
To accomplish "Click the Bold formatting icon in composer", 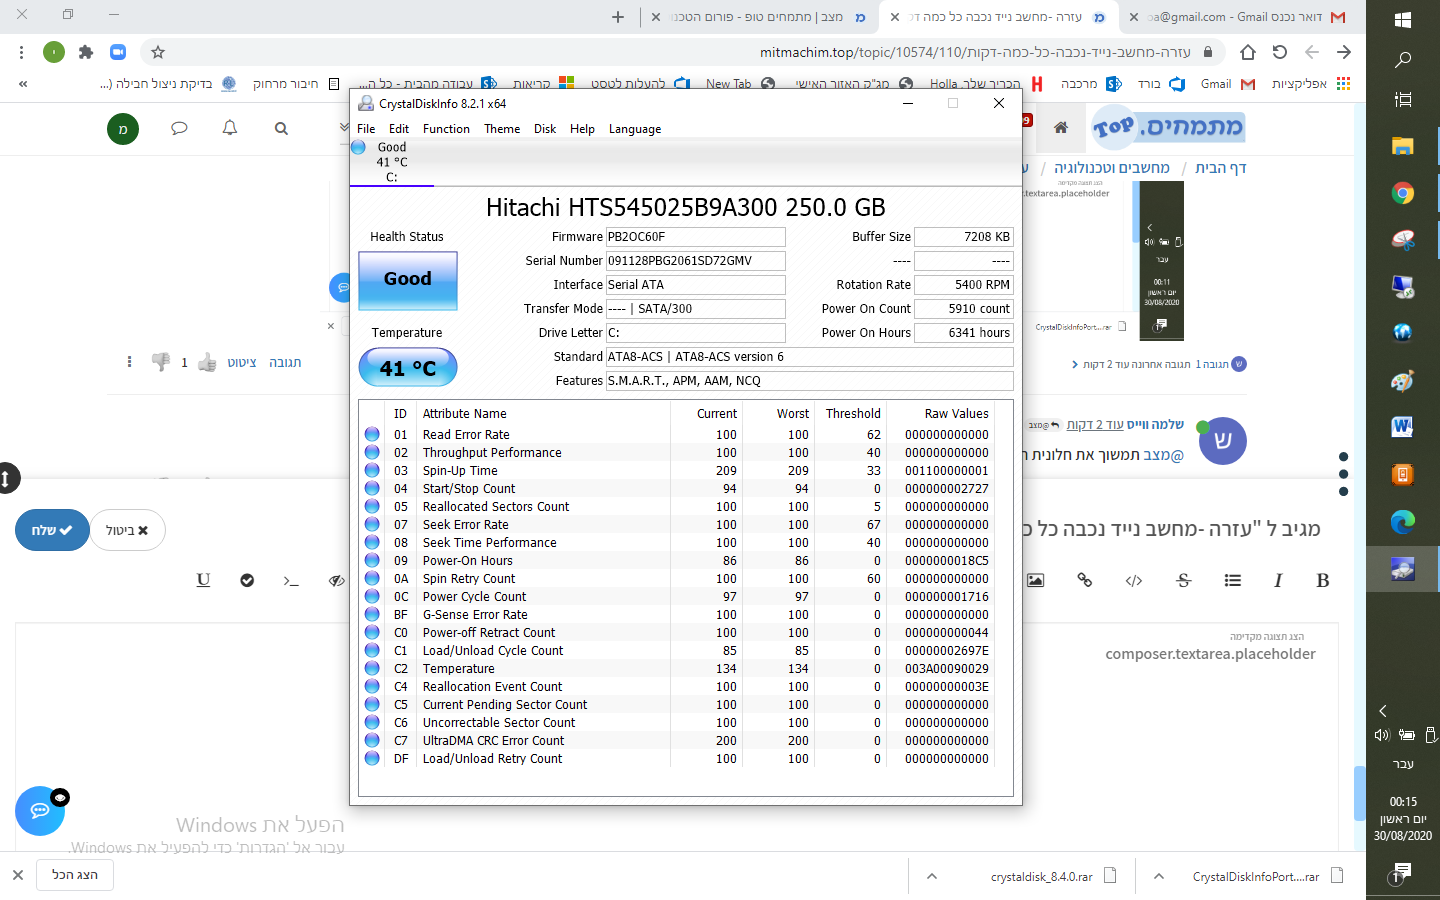I will click(1323, 580).
